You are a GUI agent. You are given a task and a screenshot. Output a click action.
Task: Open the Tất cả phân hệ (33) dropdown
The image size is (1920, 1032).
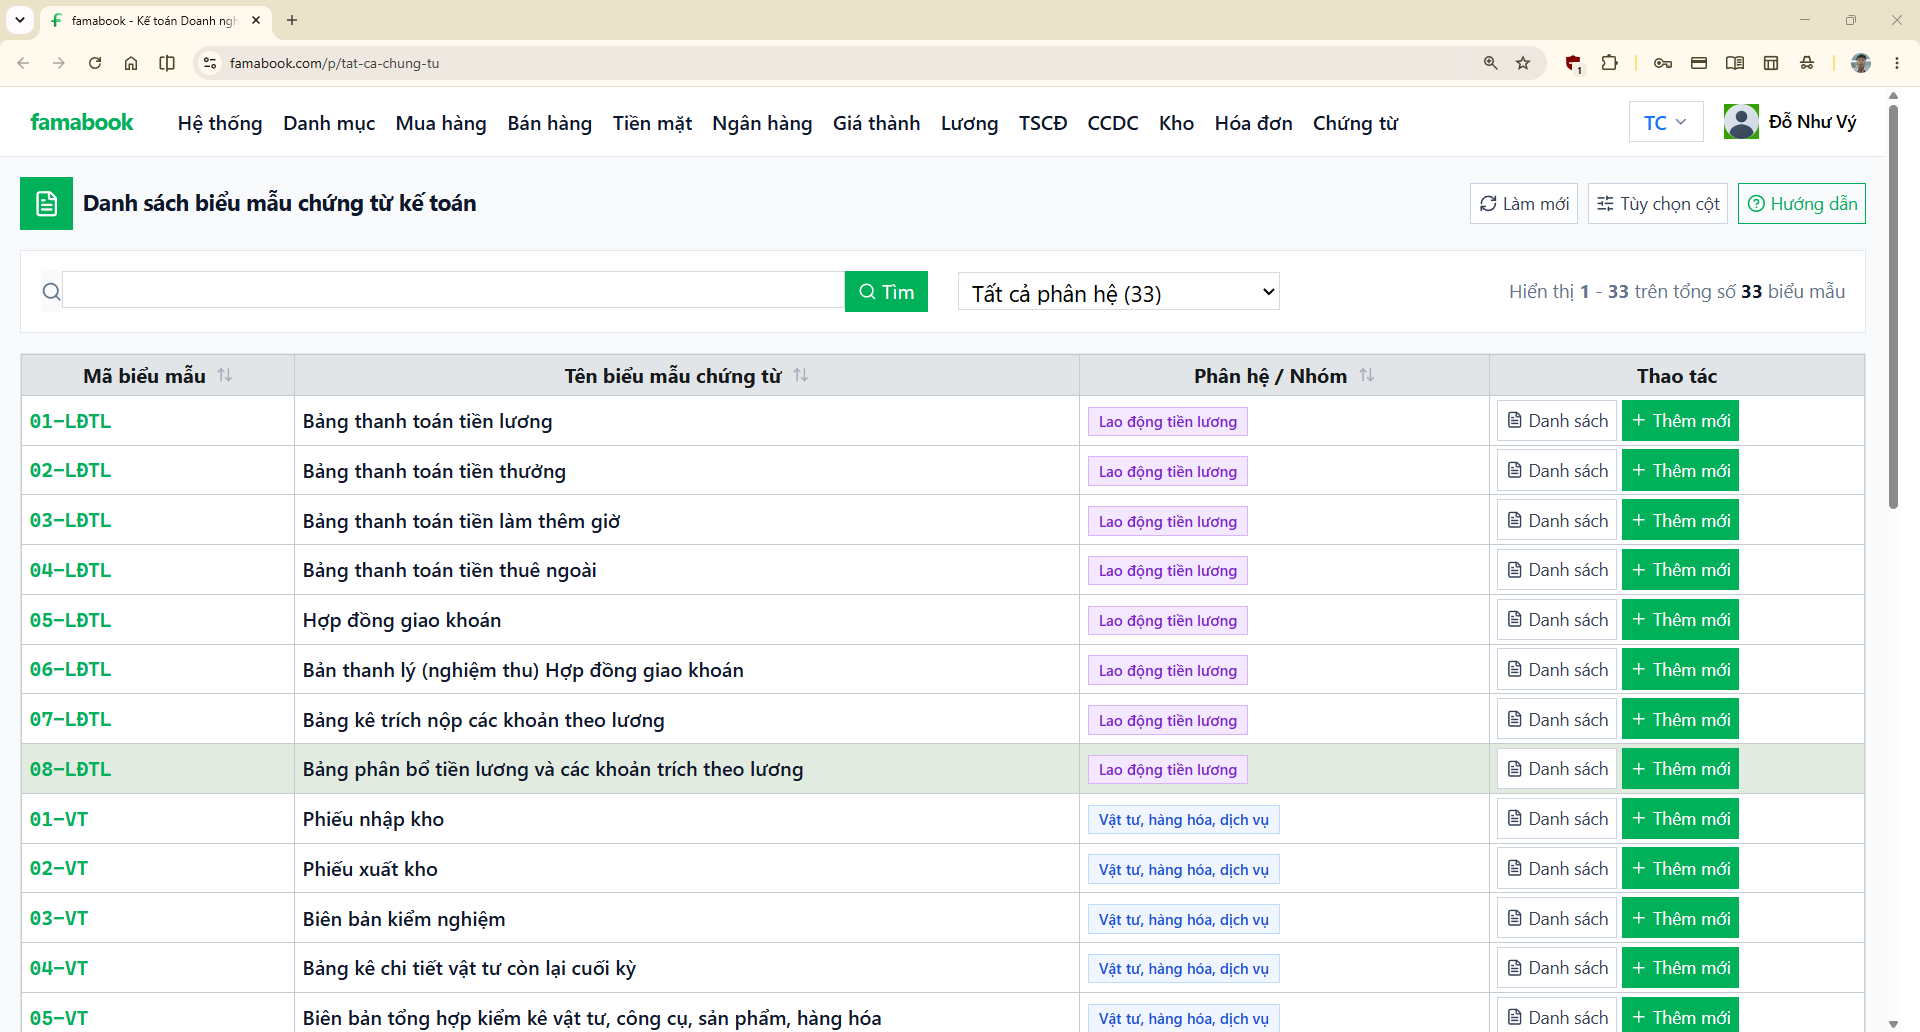1119,292
